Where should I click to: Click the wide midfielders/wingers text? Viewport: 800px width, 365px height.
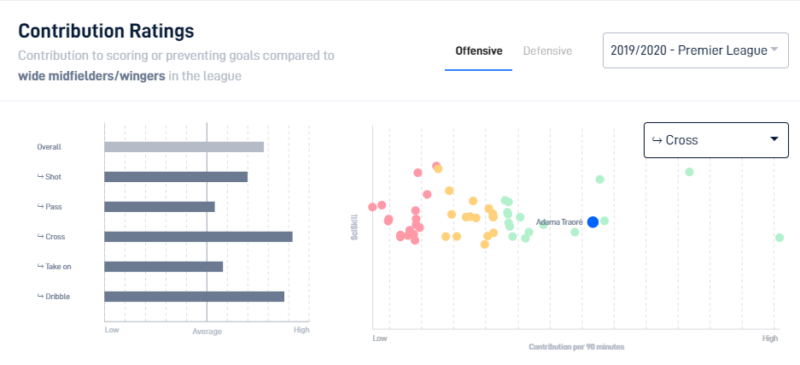91,77
